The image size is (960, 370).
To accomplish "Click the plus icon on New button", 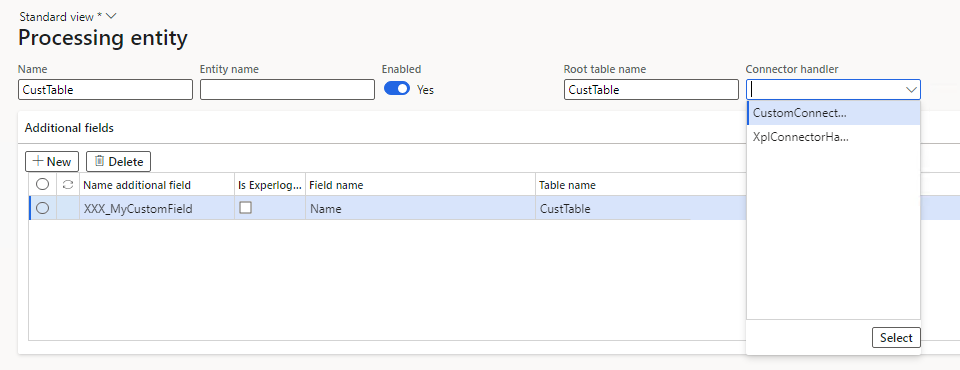I will click(x=38, y=161).
